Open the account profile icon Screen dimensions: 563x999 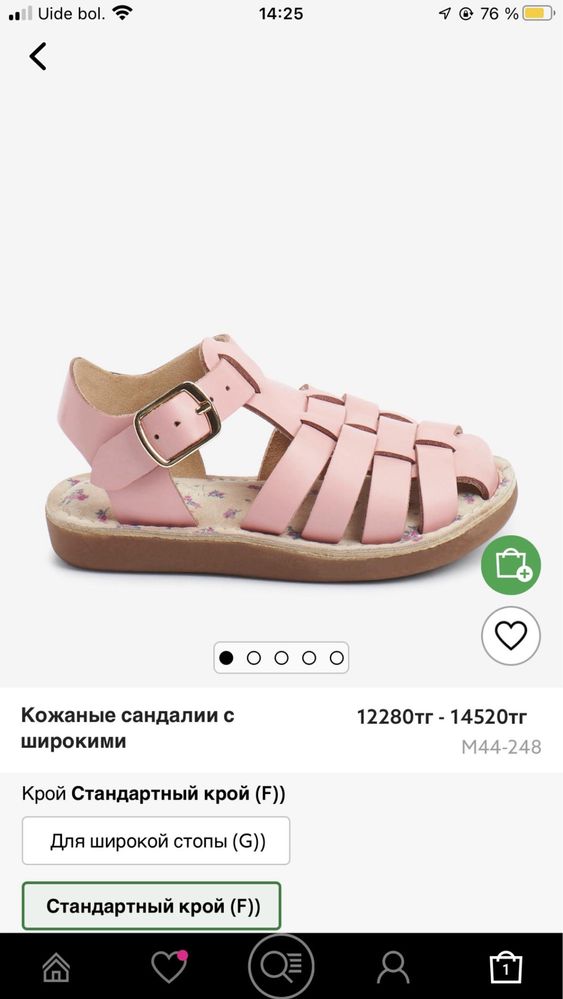[x=393, y=967]
